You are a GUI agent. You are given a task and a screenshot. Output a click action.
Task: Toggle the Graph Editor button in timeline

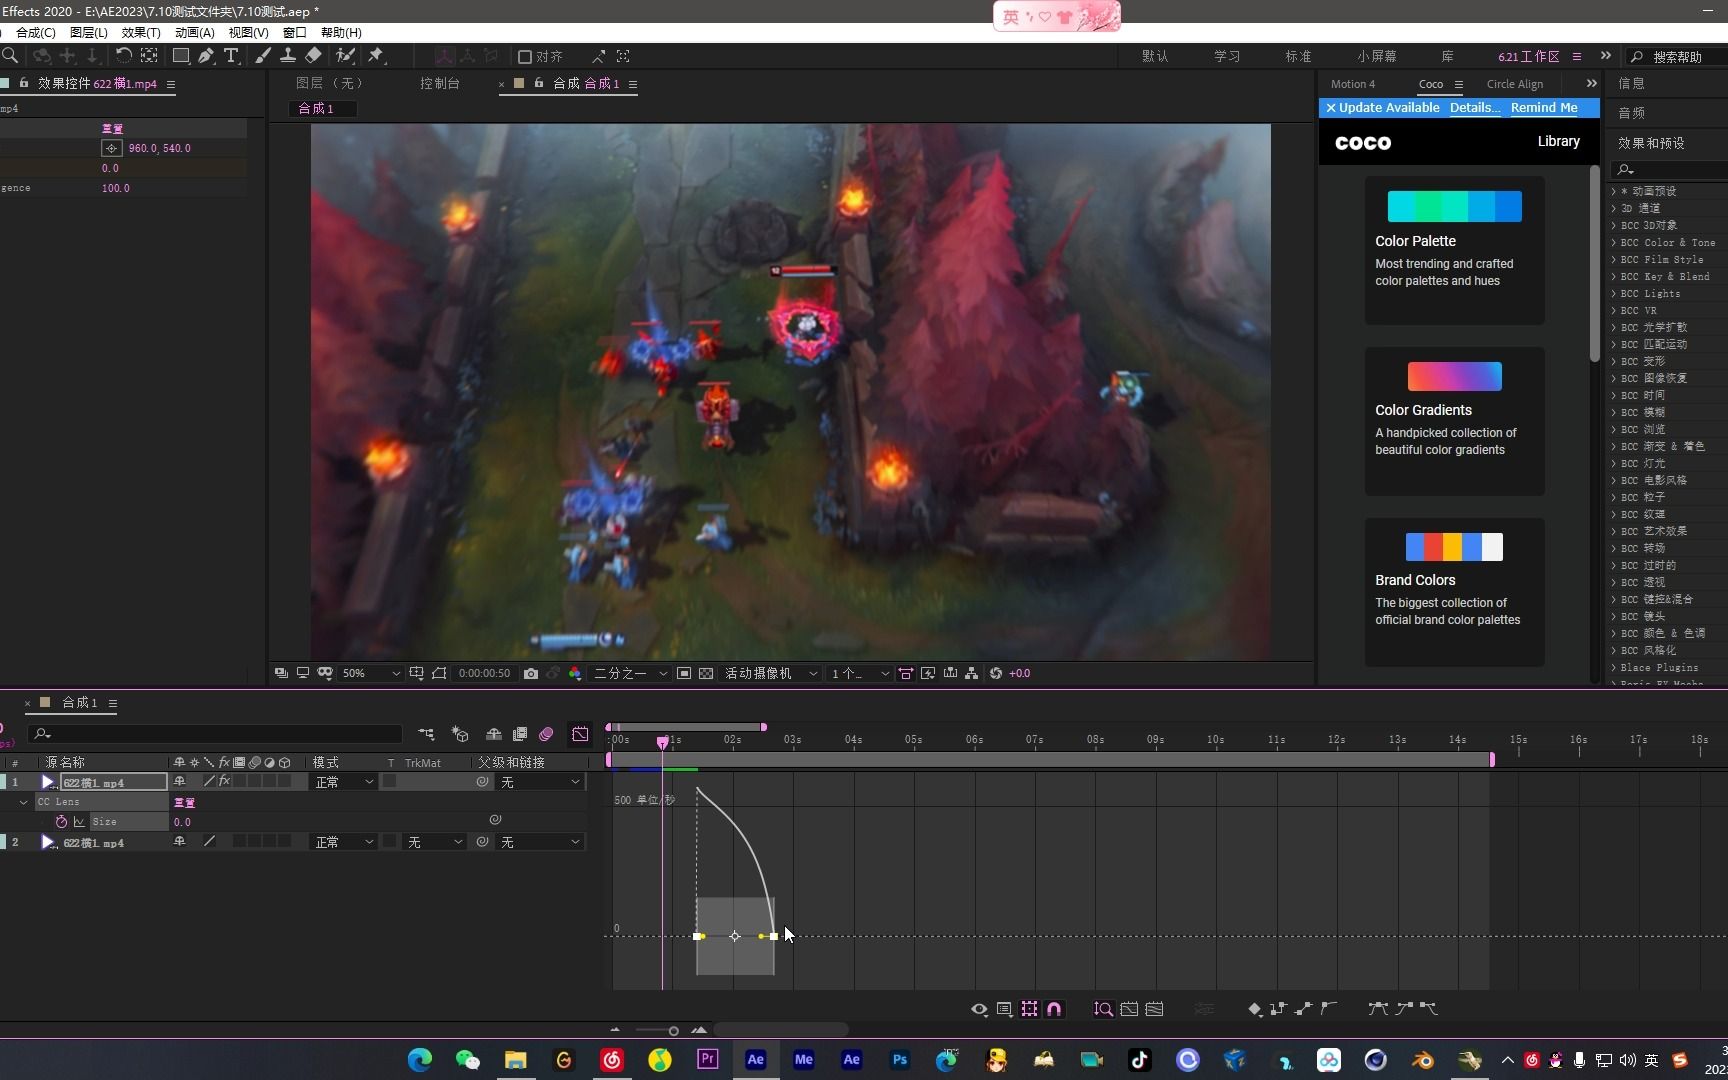[x=580, y=734]
